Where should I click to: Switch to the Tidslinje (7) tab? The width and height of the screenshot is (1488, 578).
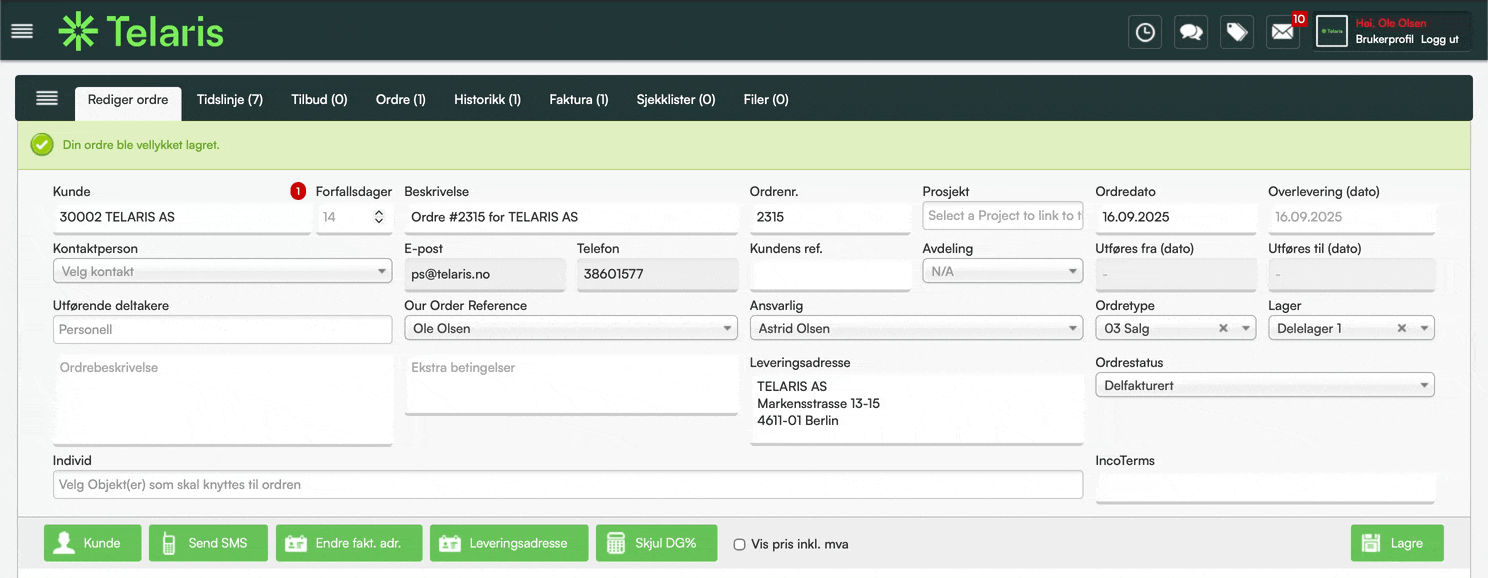pos(230,100)
